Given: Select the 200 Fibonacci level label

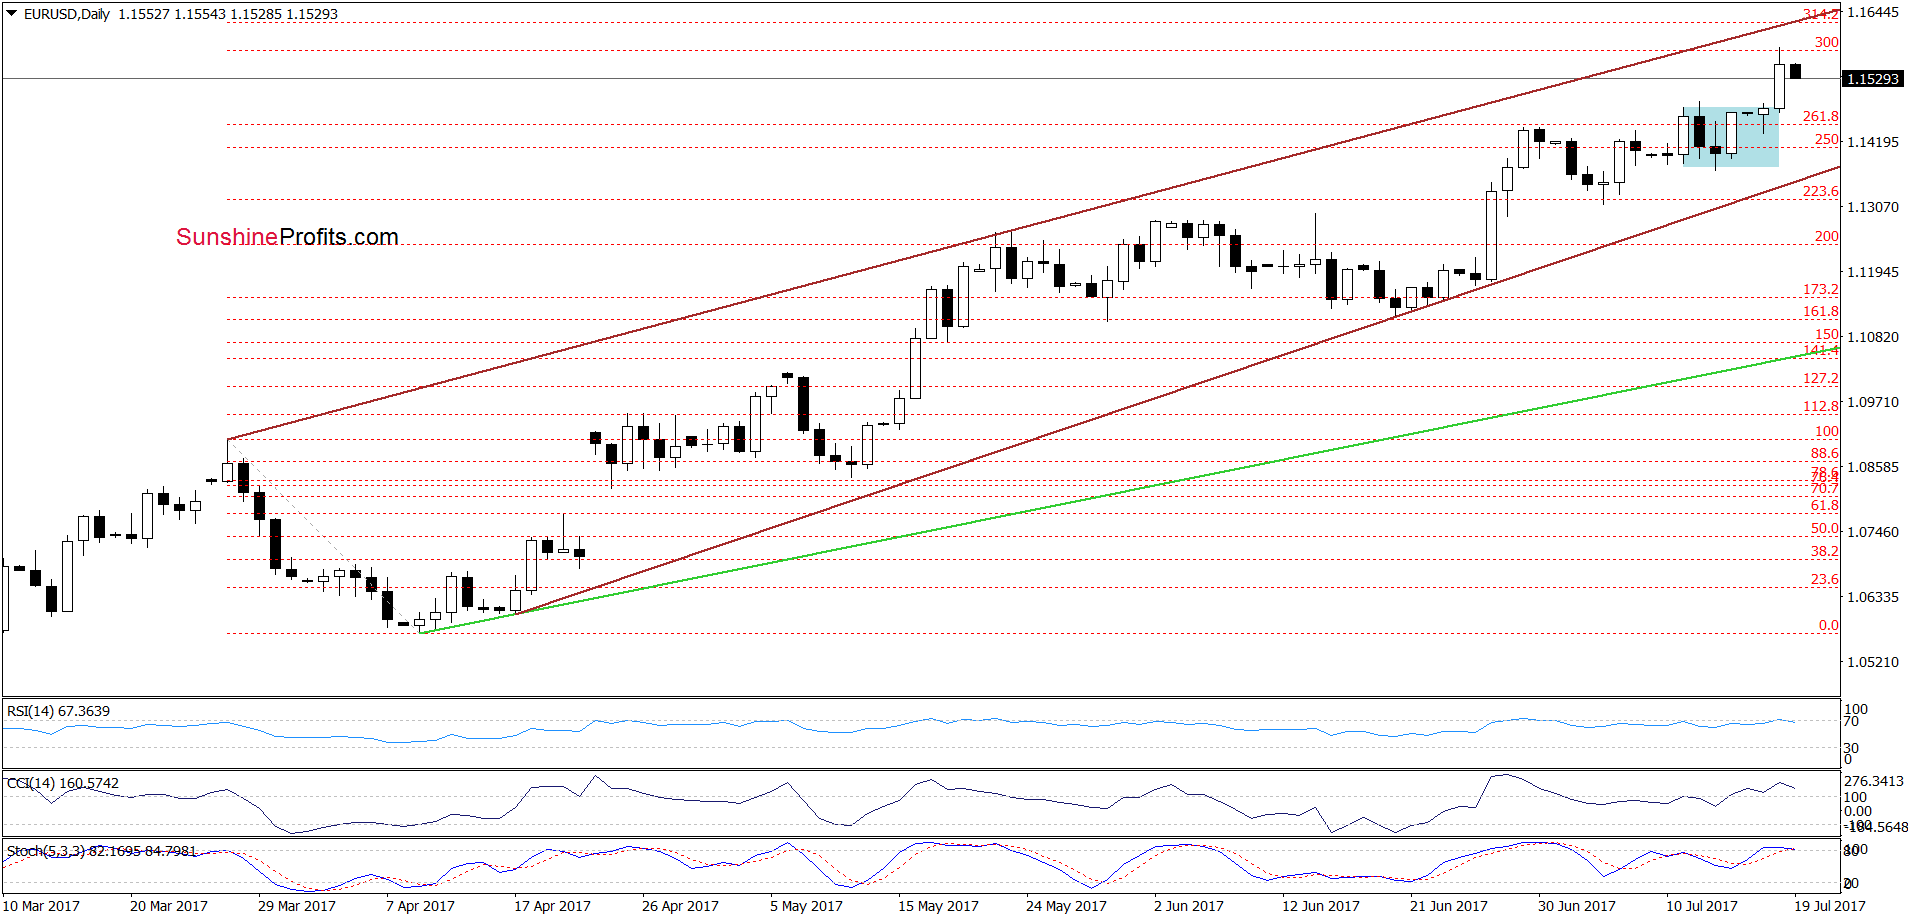Looking at the screenshot, I should 1826,236.
